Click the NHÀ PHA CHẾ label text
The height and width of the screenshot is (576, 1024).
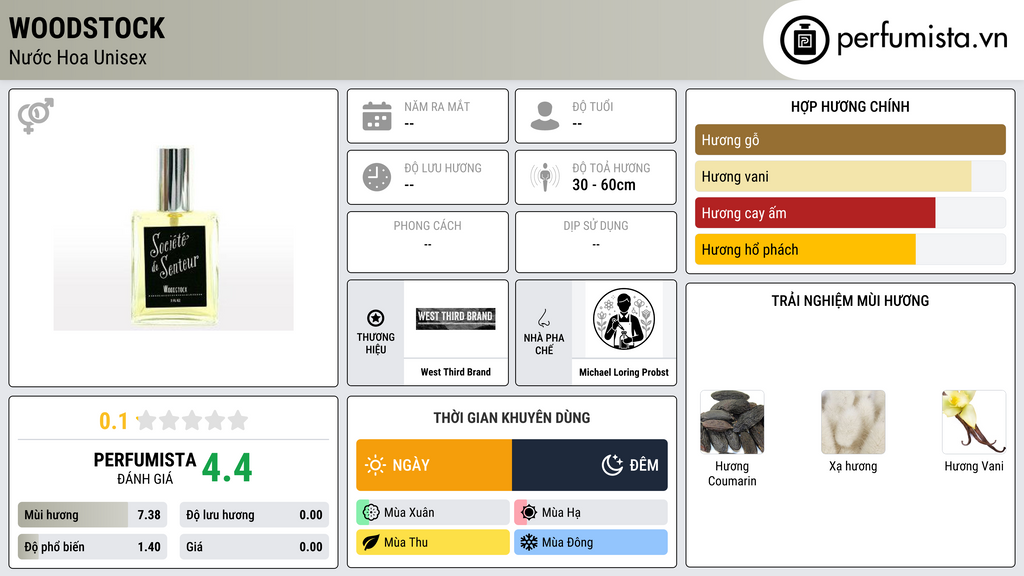tap(543, 344)
